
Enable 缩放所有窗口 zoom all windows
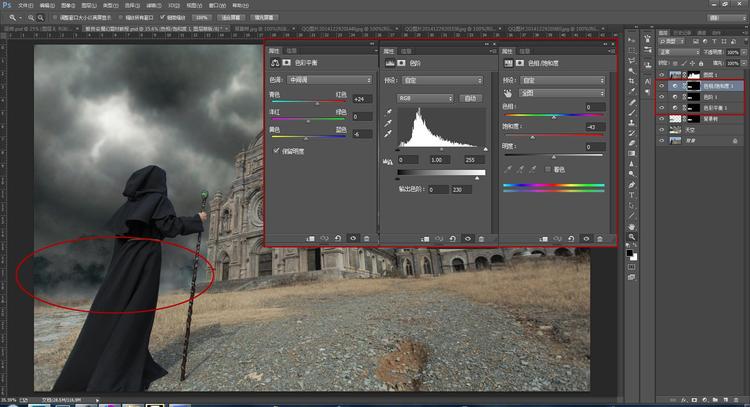coord(121,18)
